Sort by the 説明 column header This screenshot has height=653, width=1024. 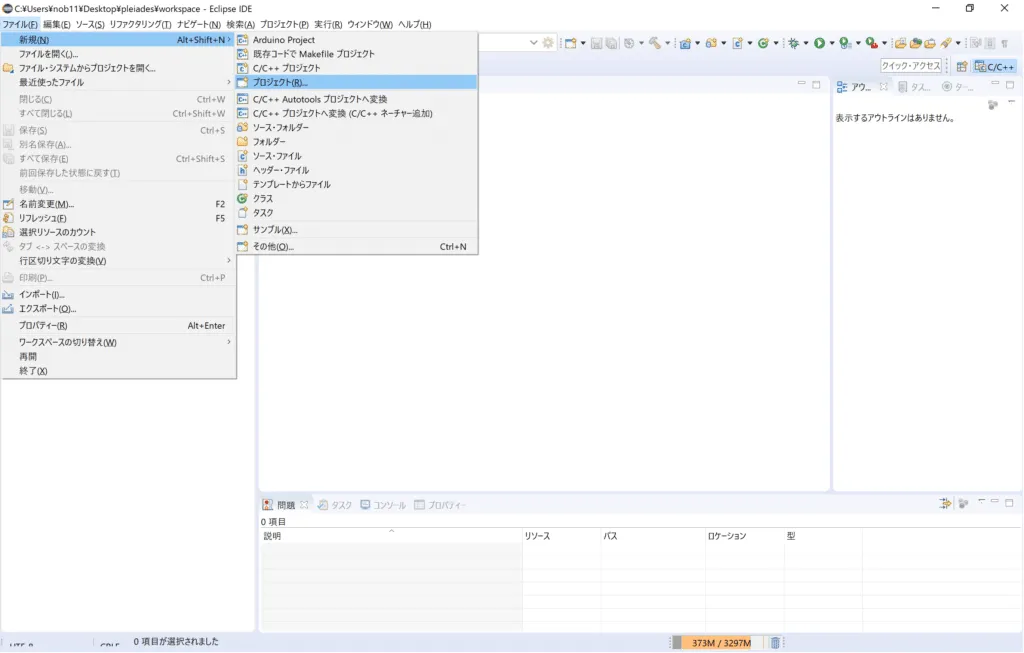tap(391, 535)
